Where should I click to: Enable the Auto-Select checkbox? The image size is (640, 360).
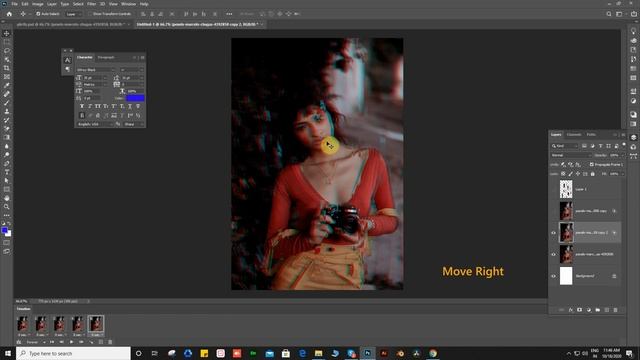(38, 14)
